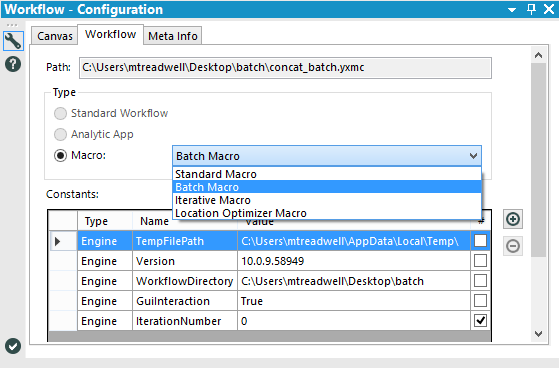This screenshot has height=368, width=559.
Task: Open the help question mark icon
Action: pyautogui.click(x=13, y=64)
